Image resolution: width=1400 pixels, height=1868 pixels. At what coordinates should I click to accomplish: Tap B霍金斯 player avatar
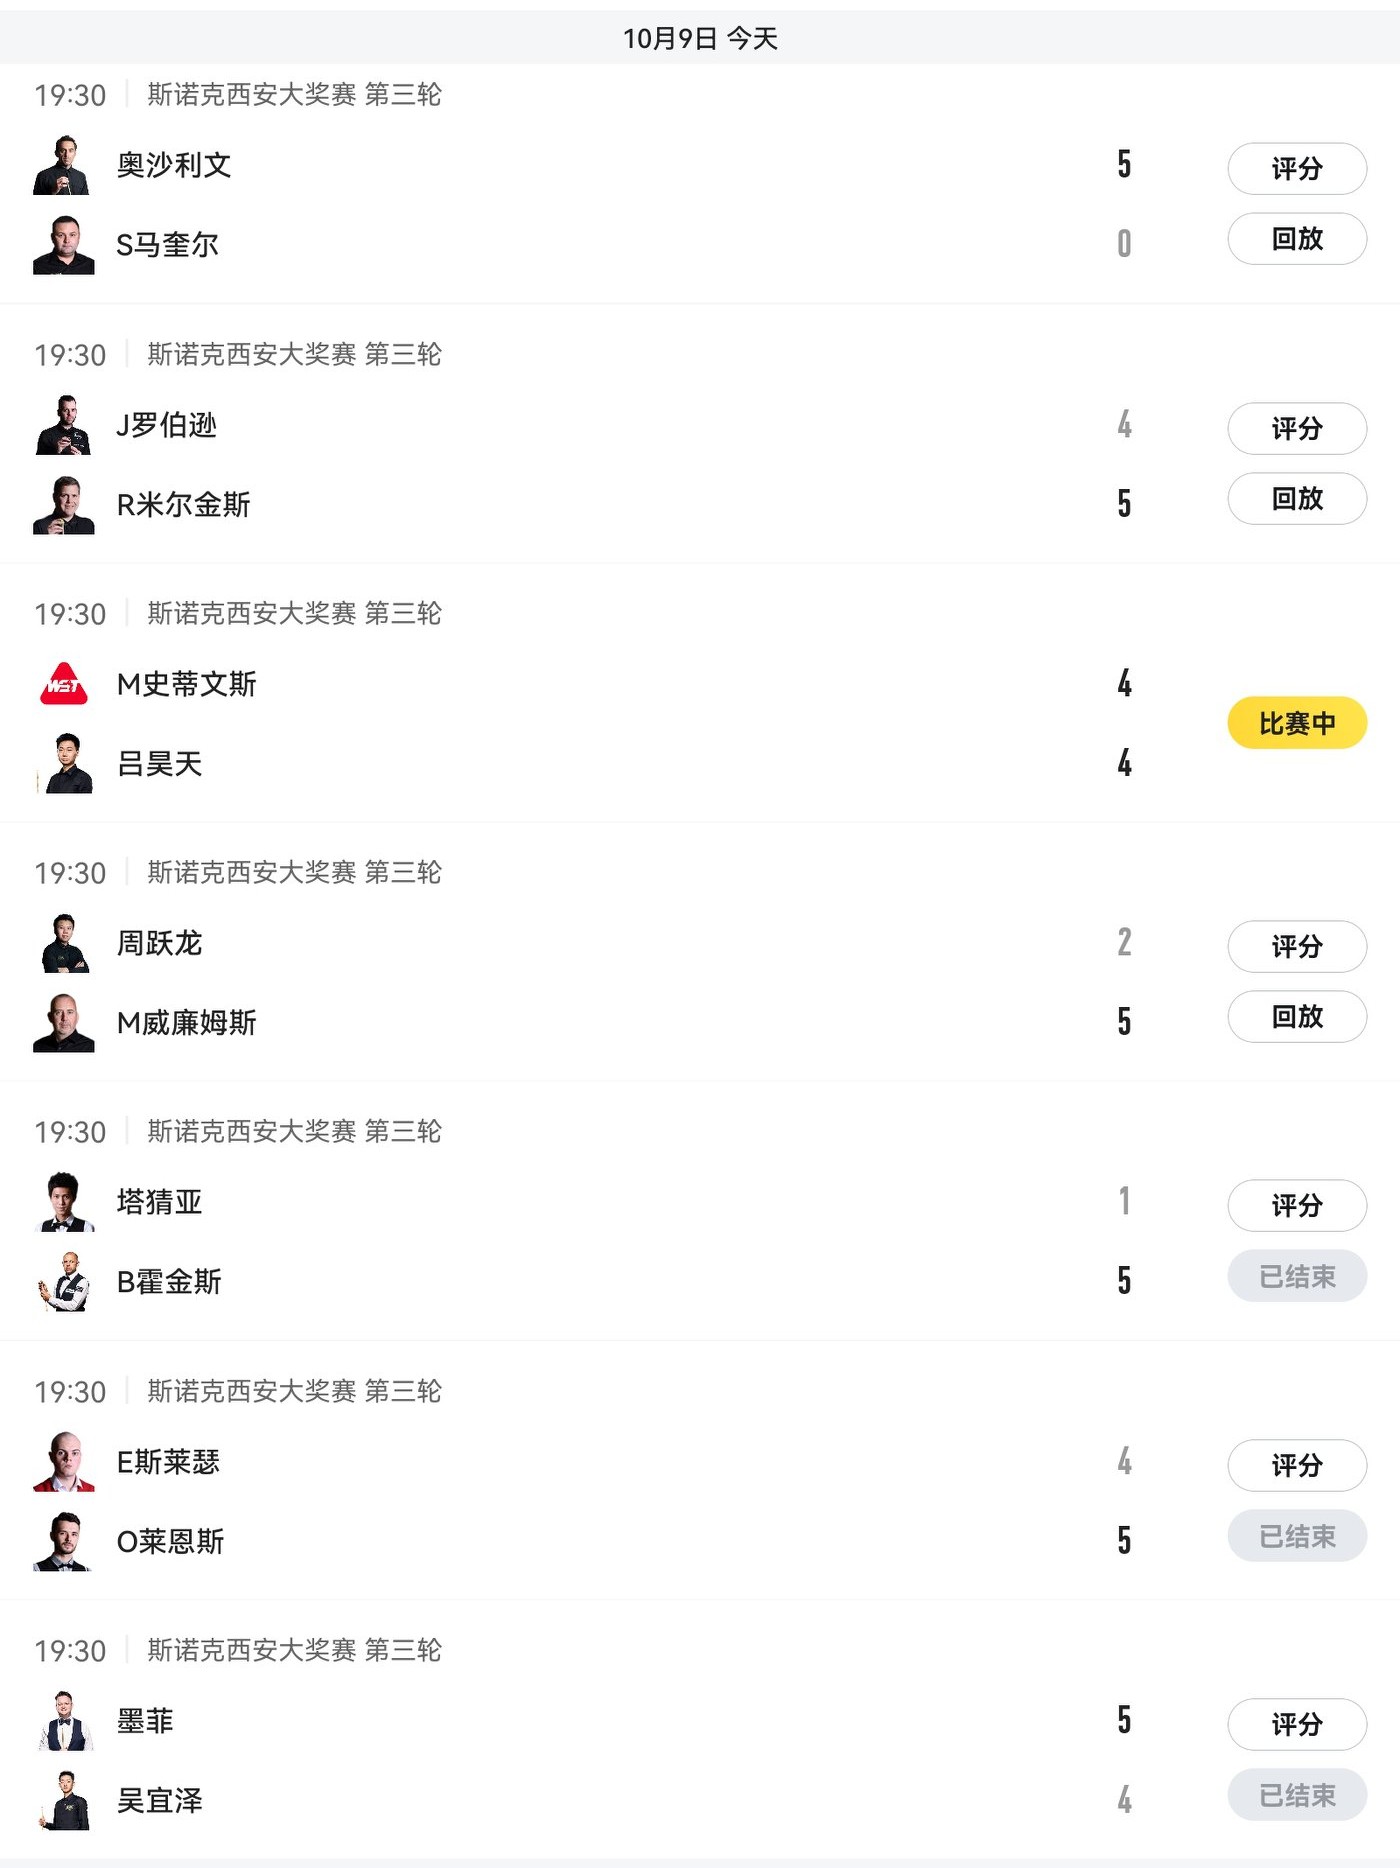click(64, 1282)
